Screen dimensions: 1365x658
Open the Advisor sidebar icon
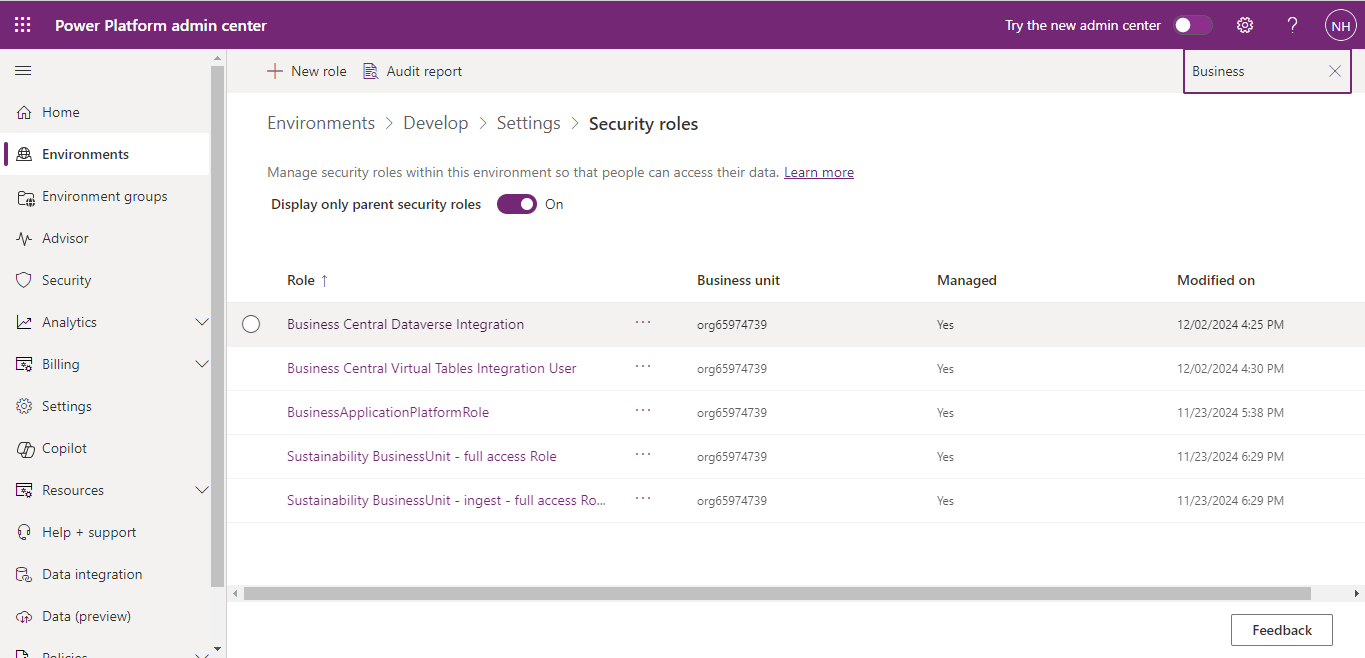point(25,239)
